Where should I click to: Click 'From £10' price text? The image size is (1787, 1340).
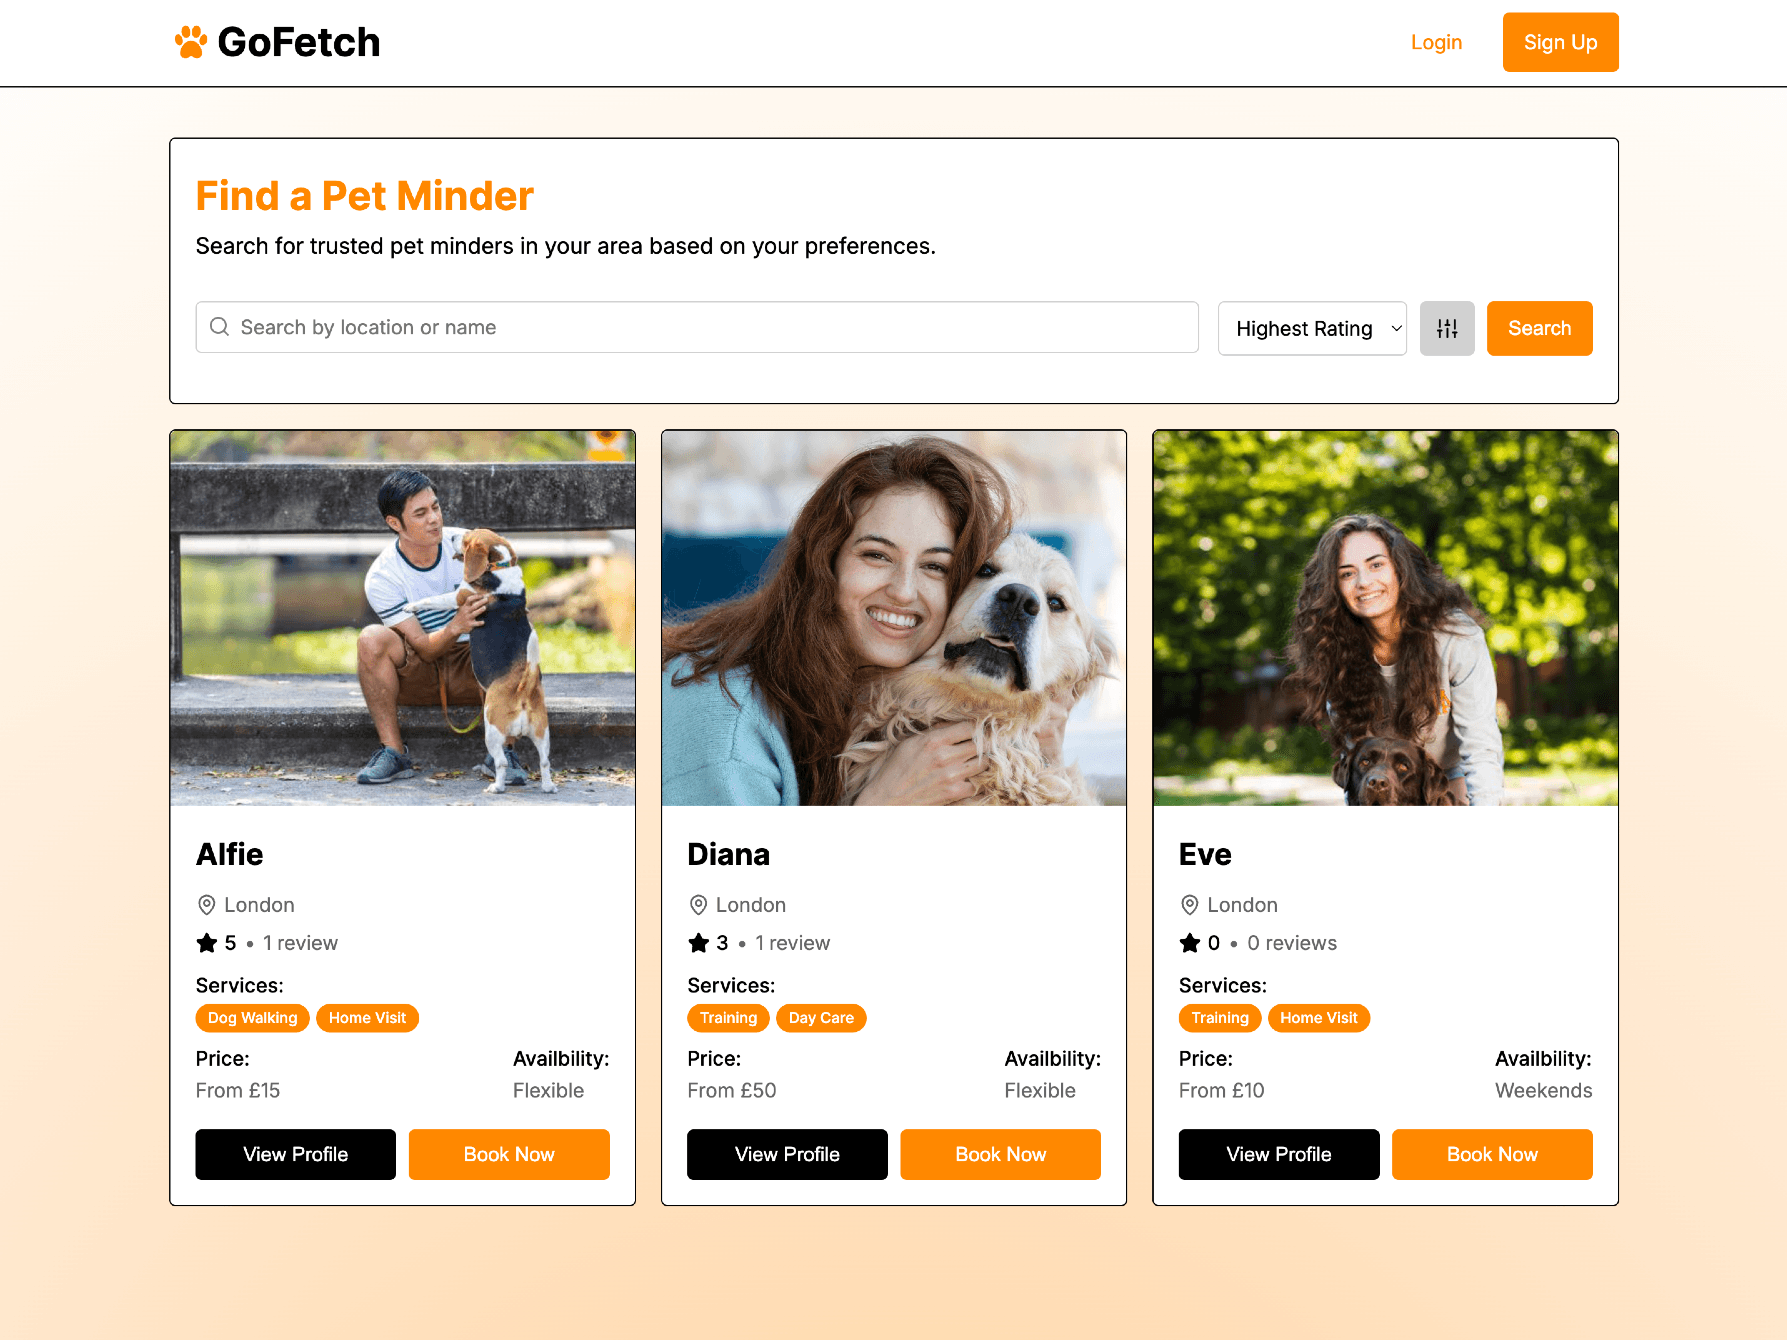click(x=1222, y=1090)
